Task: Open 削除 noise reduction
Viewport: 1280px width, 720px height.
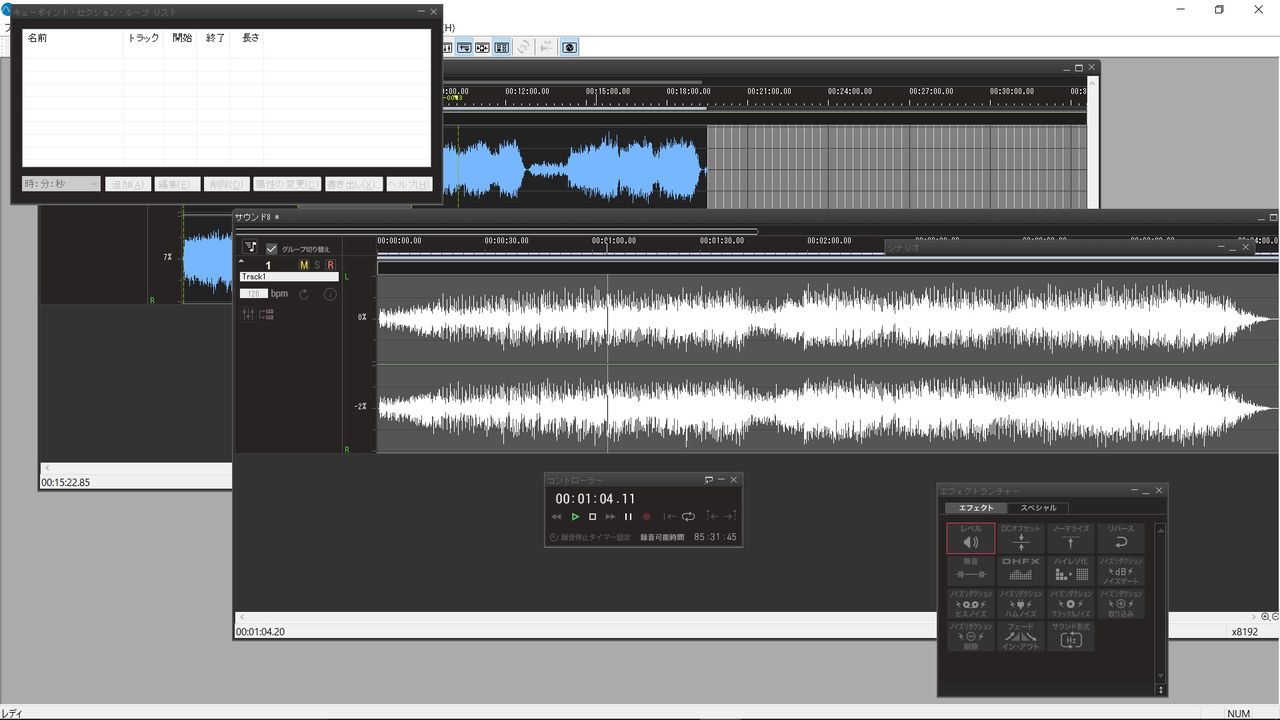Action: 971,636
